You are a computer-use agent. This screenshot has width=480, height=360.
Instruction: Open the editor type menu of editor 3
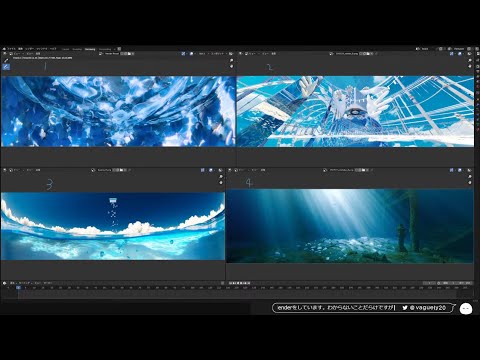coord(5,170)
